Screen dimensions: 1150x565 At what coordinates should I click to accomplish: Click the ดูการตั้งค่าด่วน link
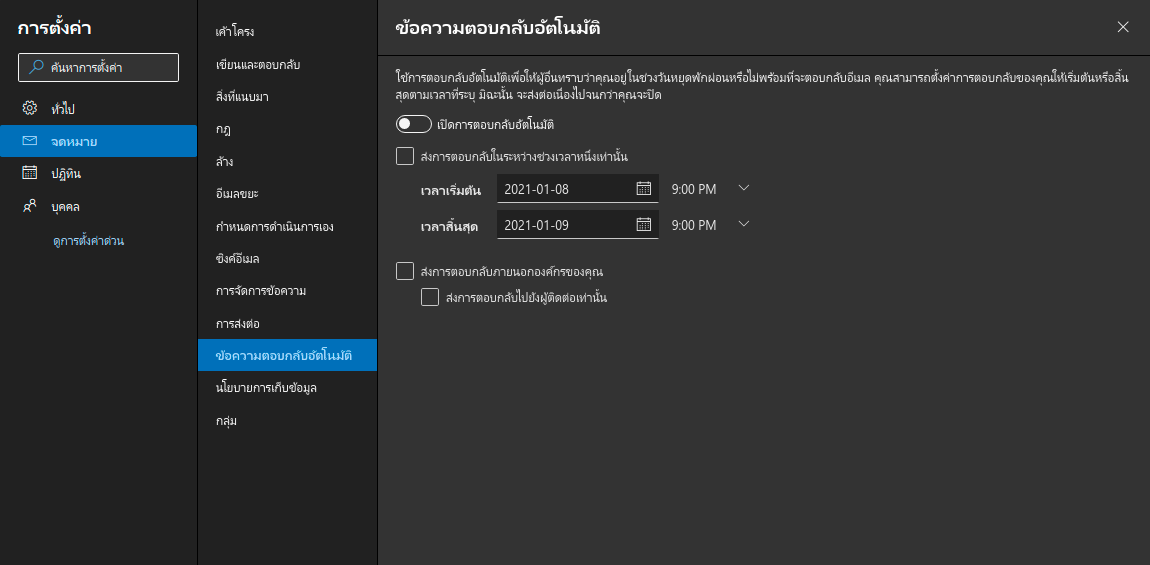(x=95, y=241)
